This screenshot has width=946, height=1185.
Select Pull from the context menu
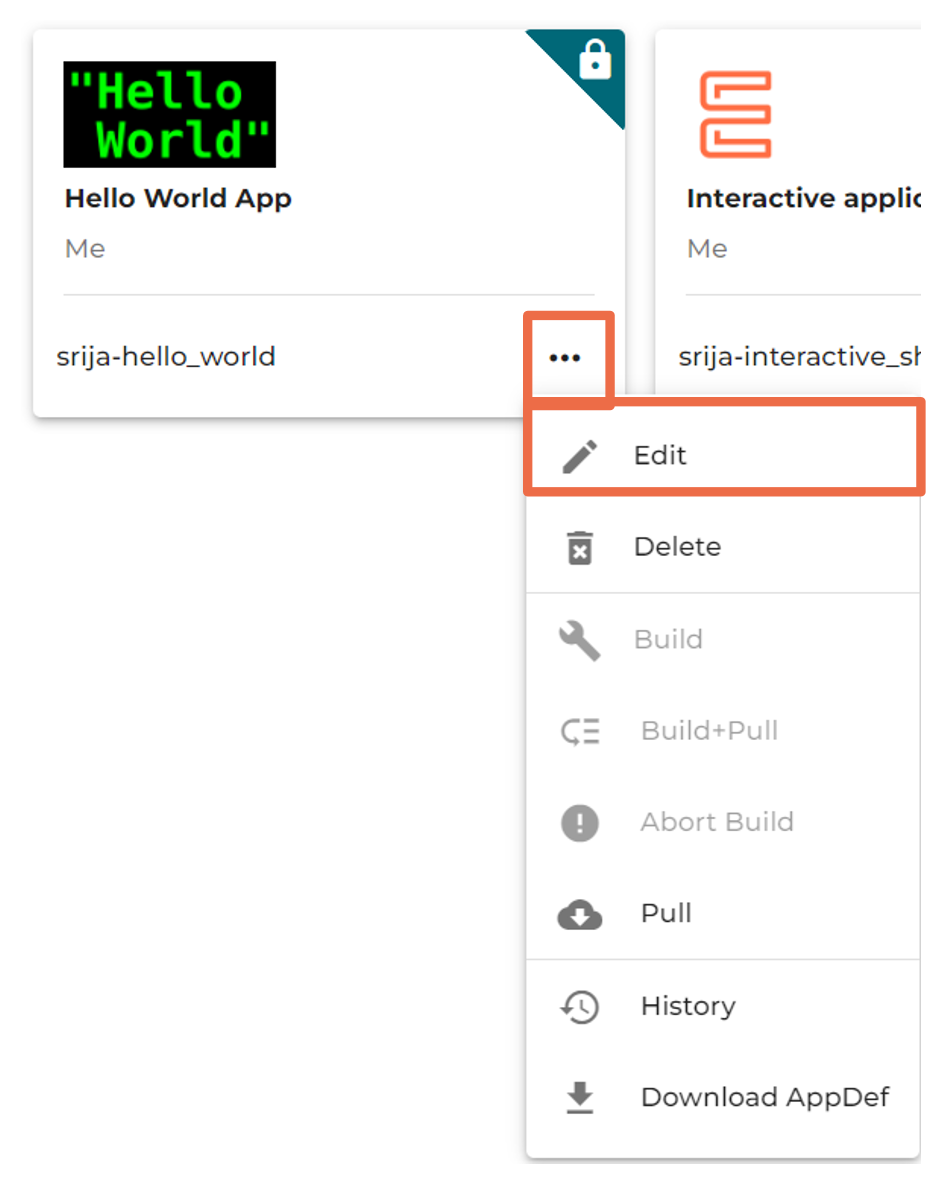(723, 914)
